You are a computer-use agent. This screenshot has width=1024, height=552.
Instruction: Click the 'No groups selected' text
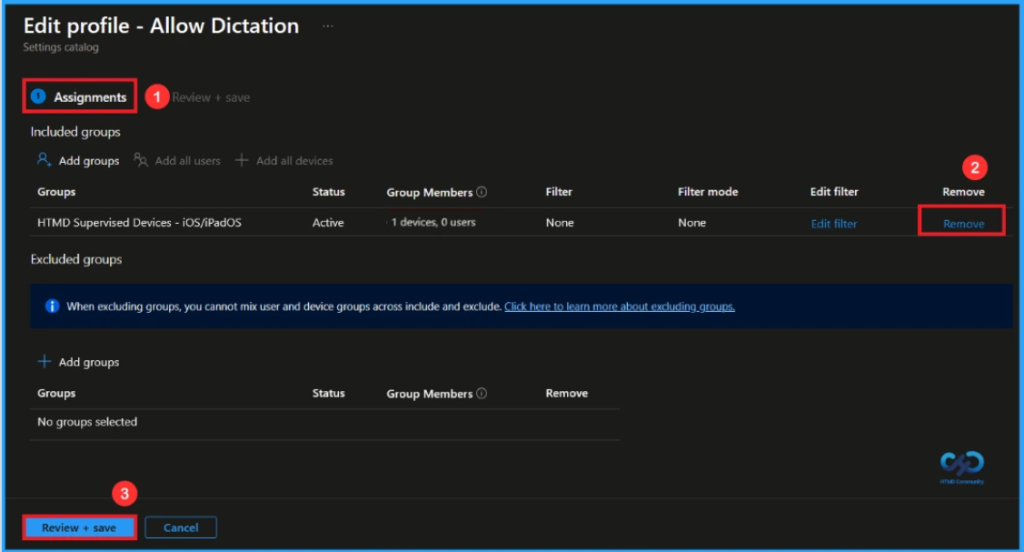[x=87, y=422]
